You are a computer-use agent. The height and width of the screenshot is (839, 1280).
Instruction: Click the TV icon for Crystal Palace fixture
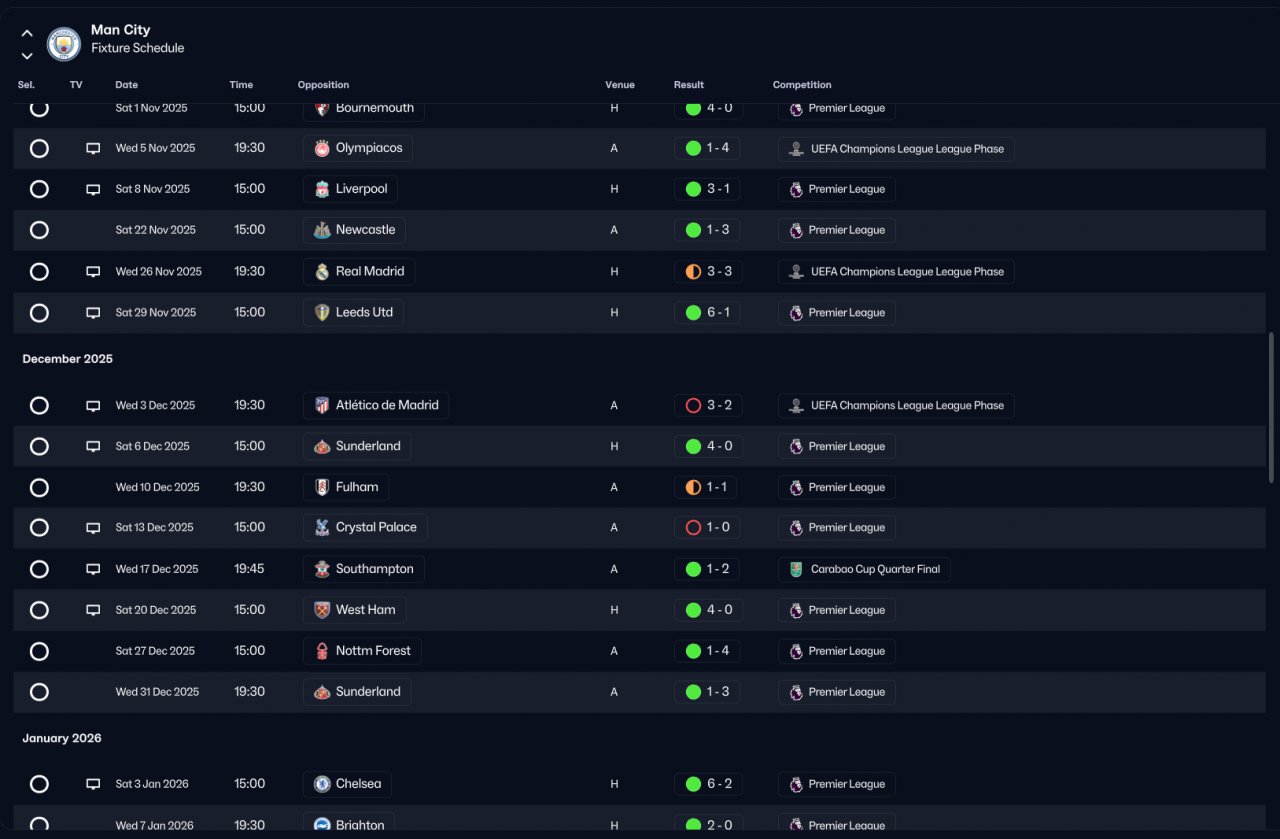pyautogui.click(x=93, y=528)
